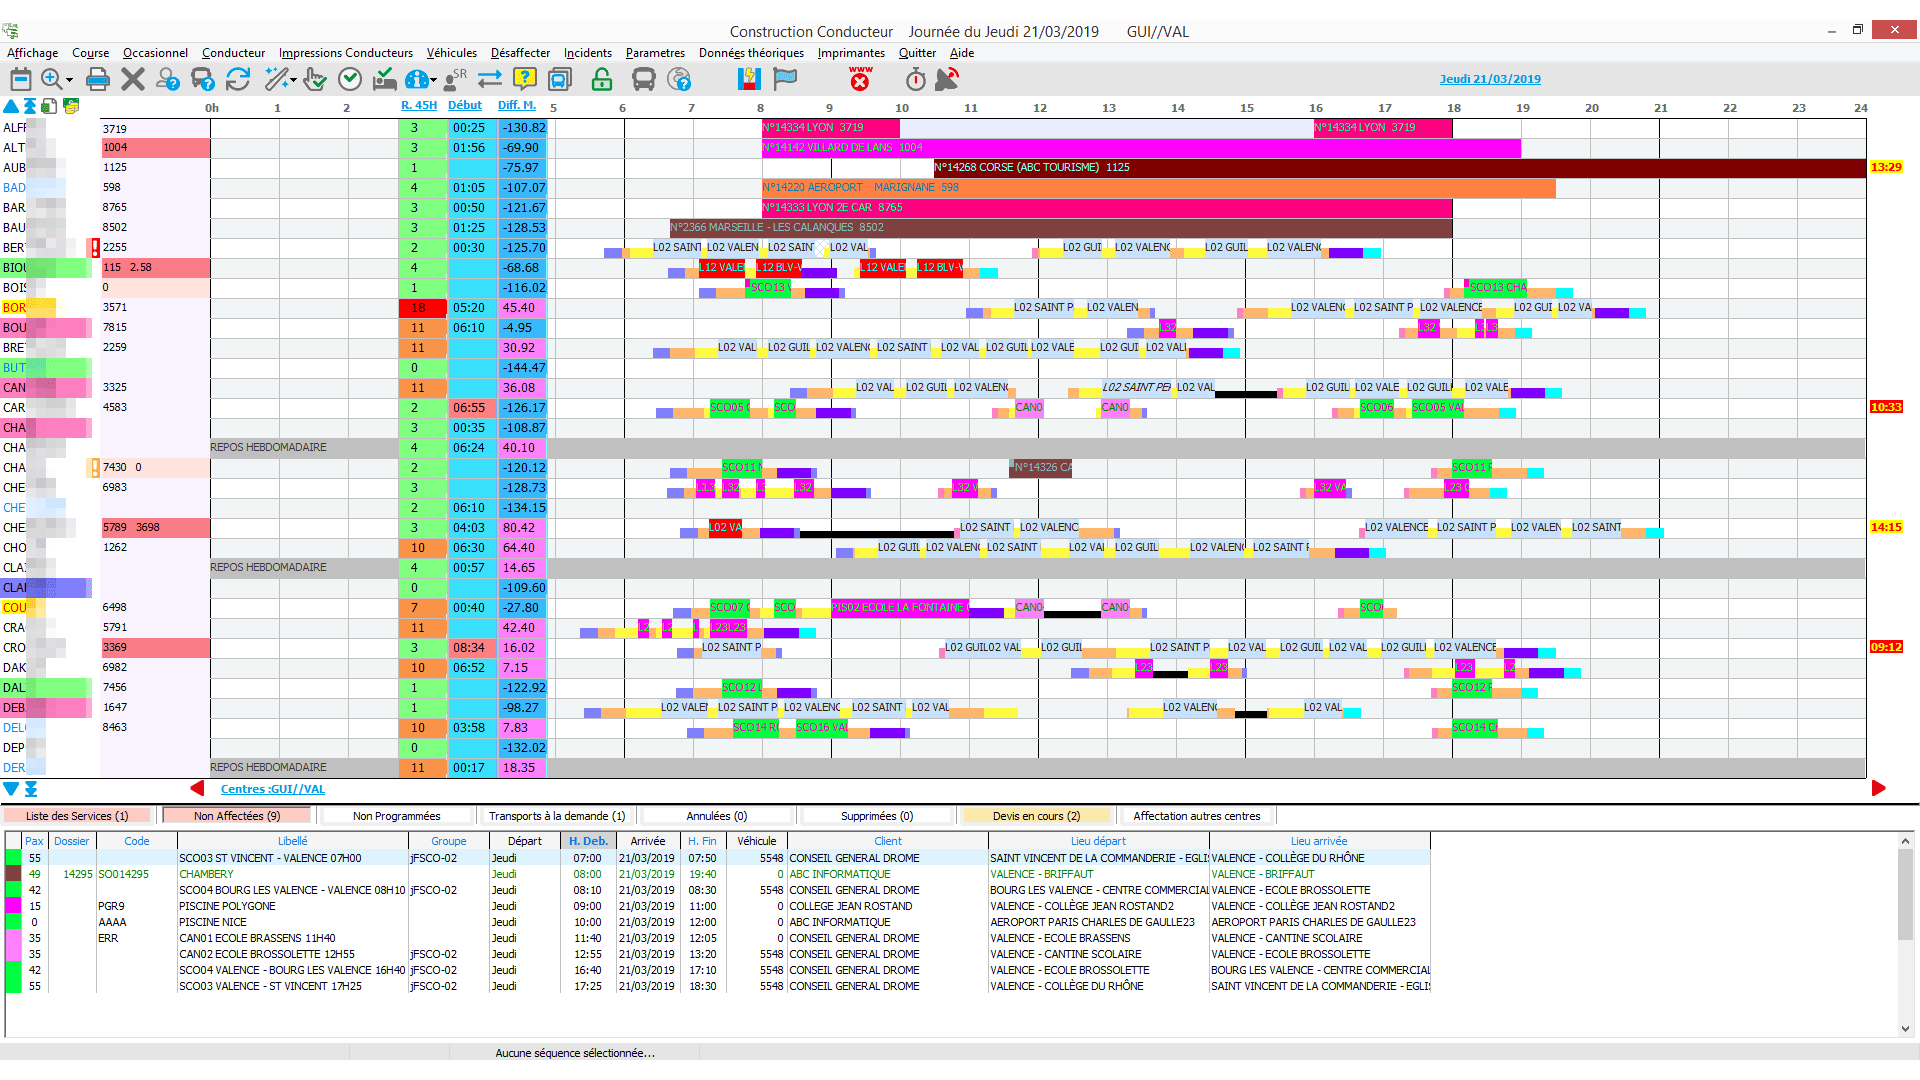Click the stopwatch timer icon

click(915, 79)
